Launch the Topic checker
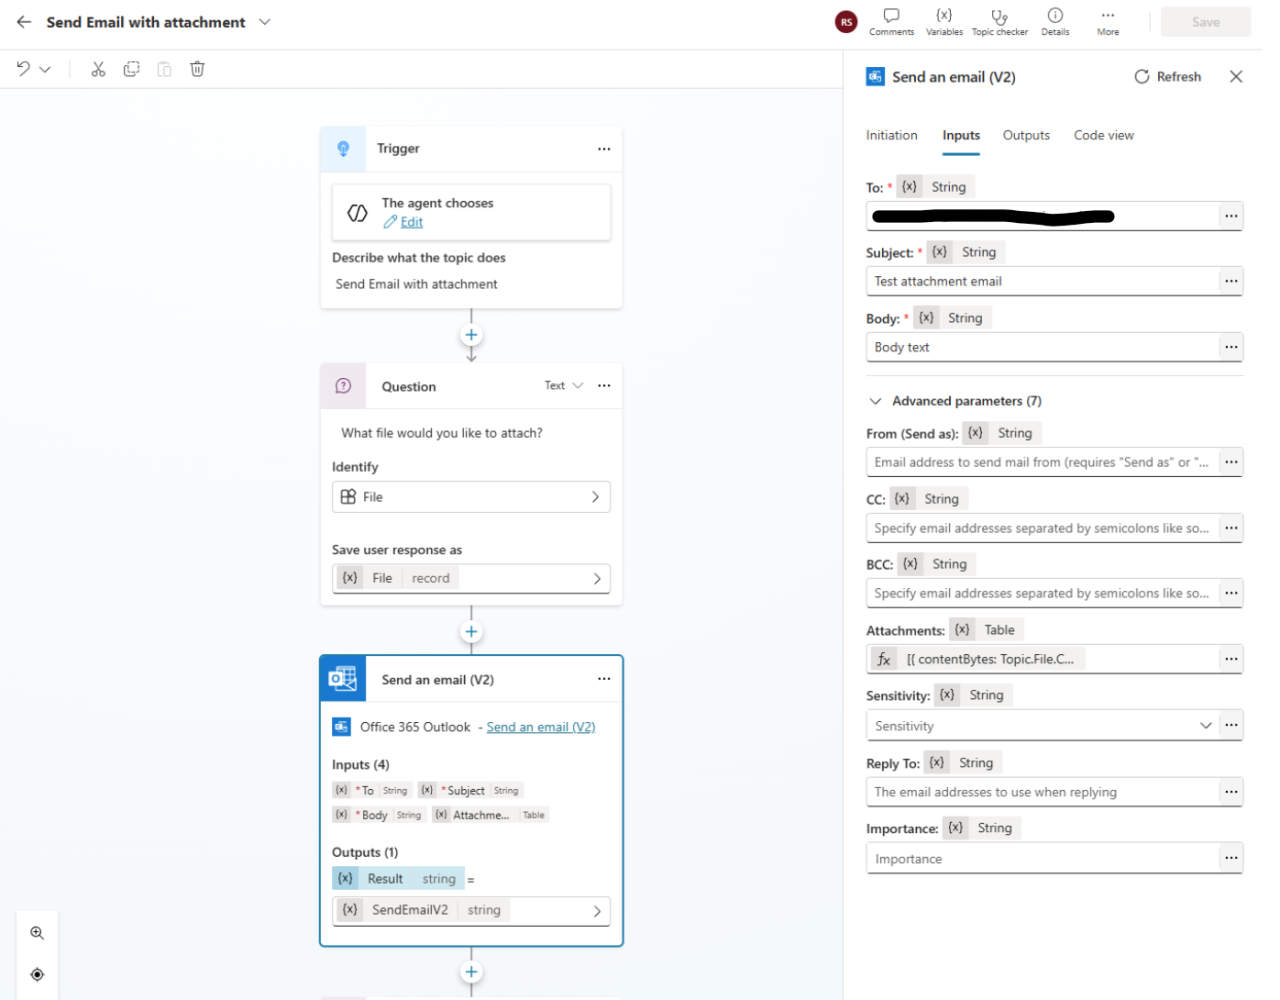Viewport: 1280px width, 1000px height. 999,22
